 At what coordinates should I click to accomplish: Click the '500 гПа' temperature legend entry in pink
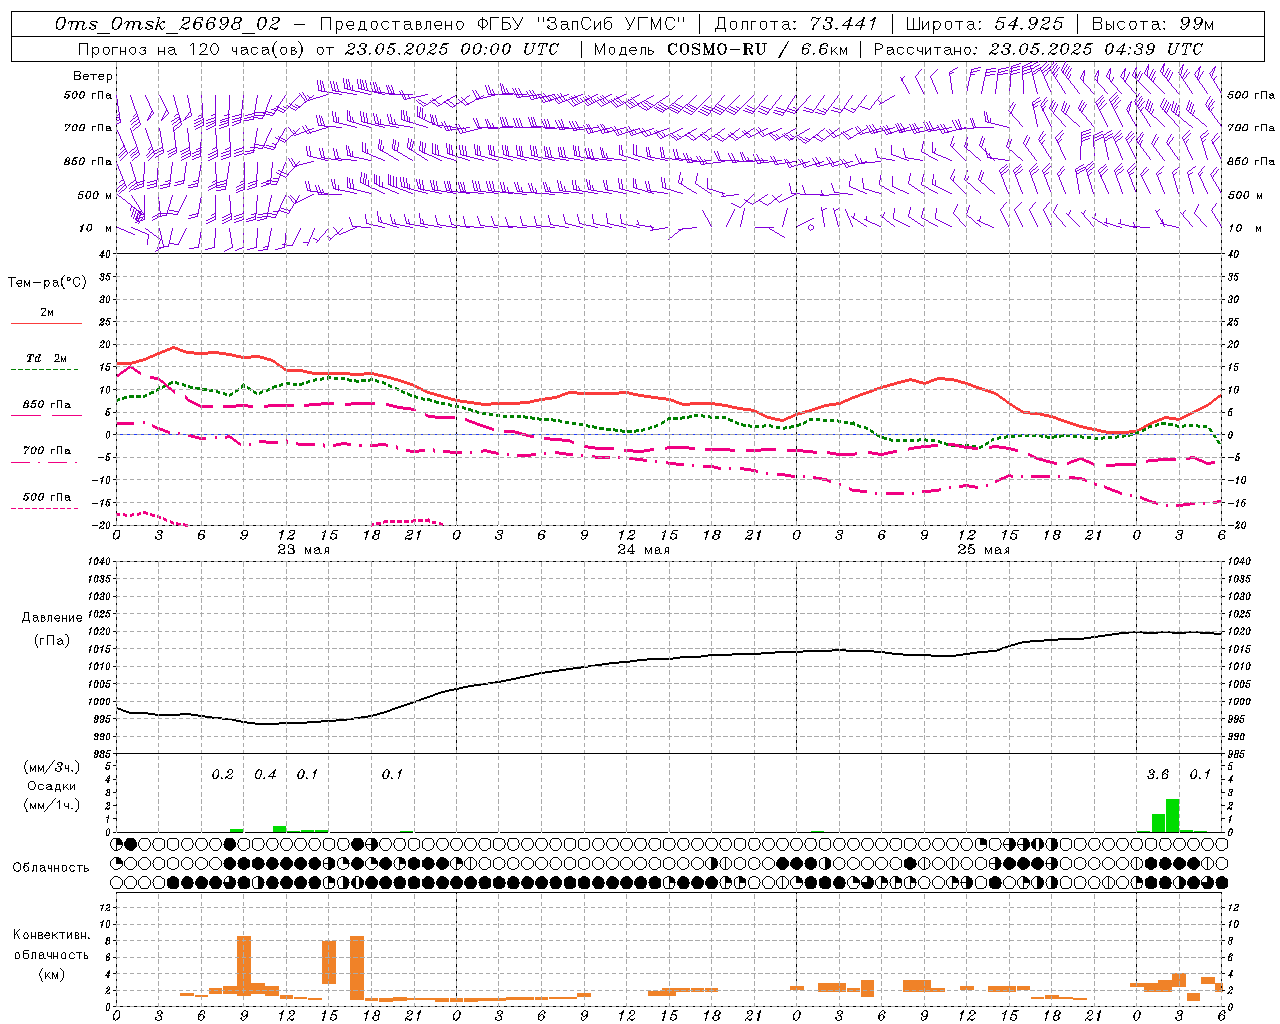[46, 502]
